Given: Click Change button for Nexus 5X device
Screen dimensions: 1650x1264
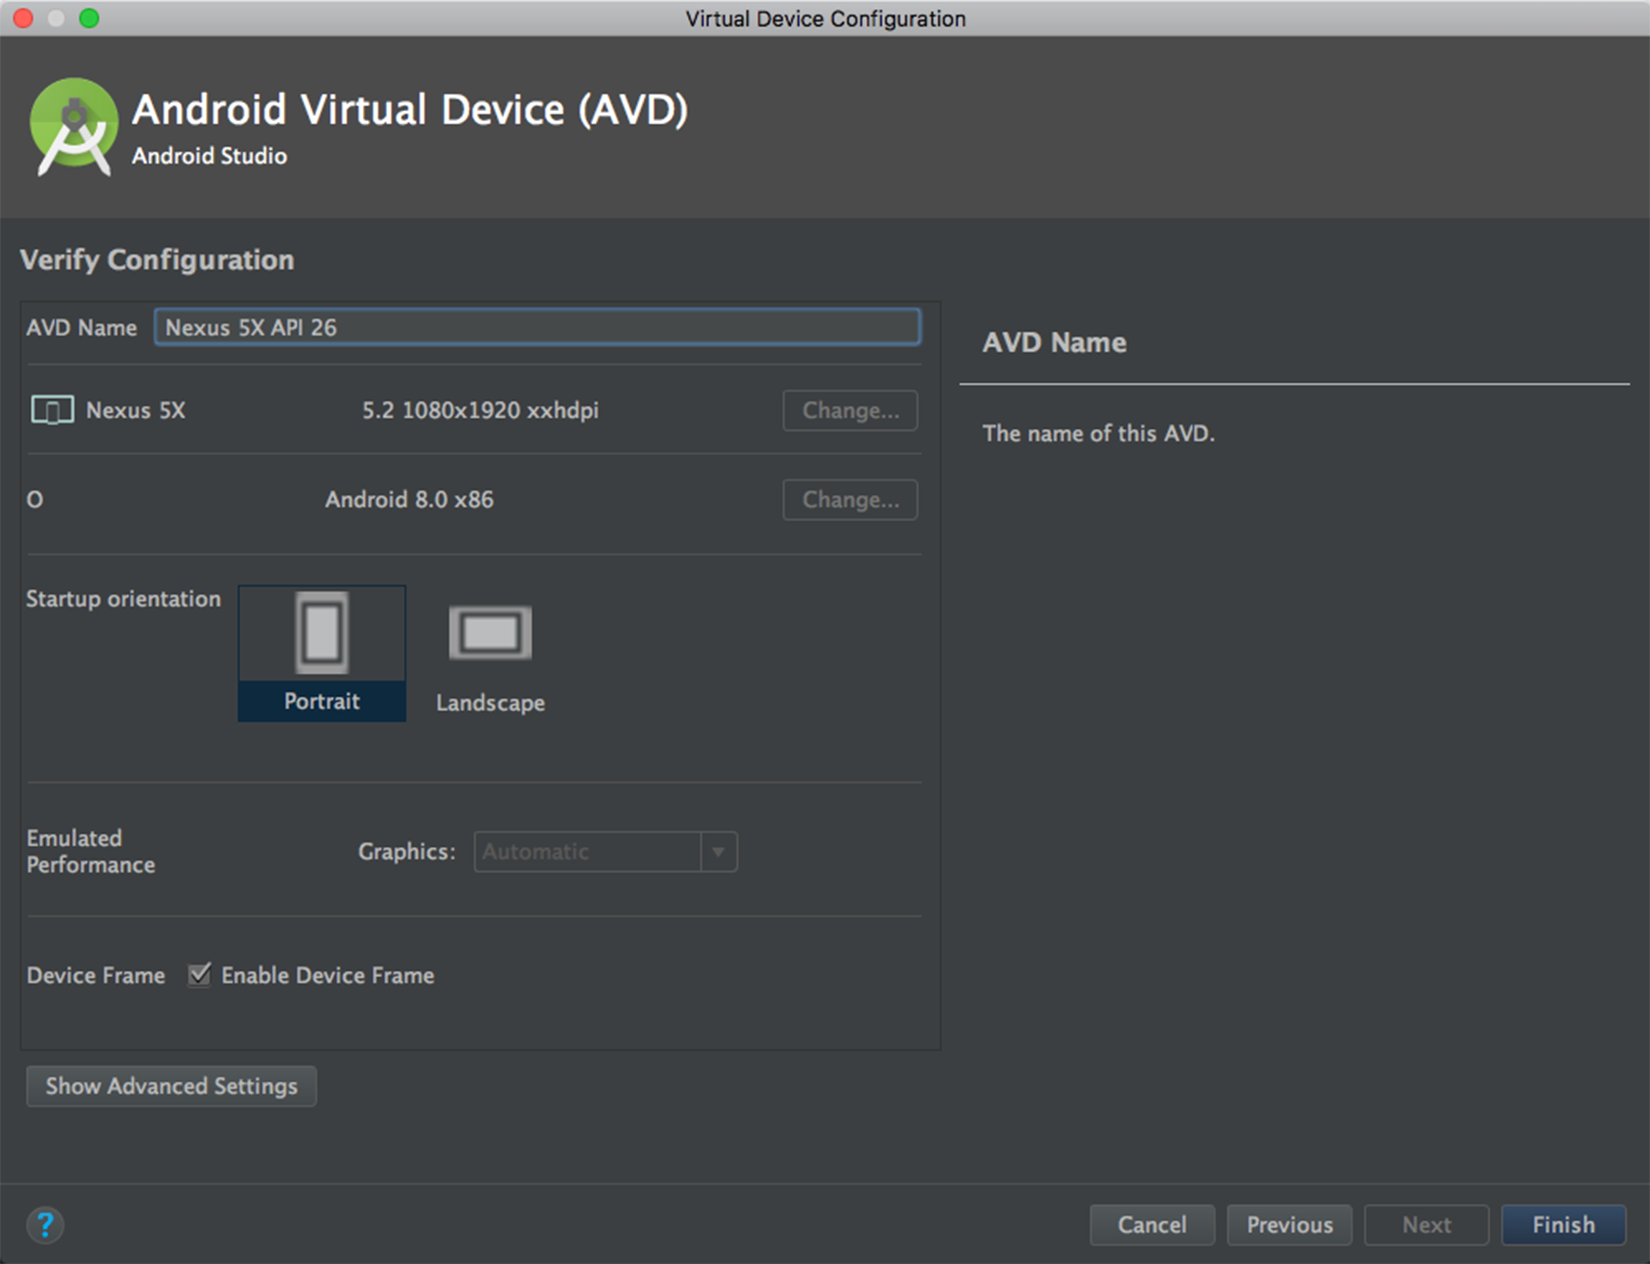Looking at the screenshot, I should pos(850,411).
